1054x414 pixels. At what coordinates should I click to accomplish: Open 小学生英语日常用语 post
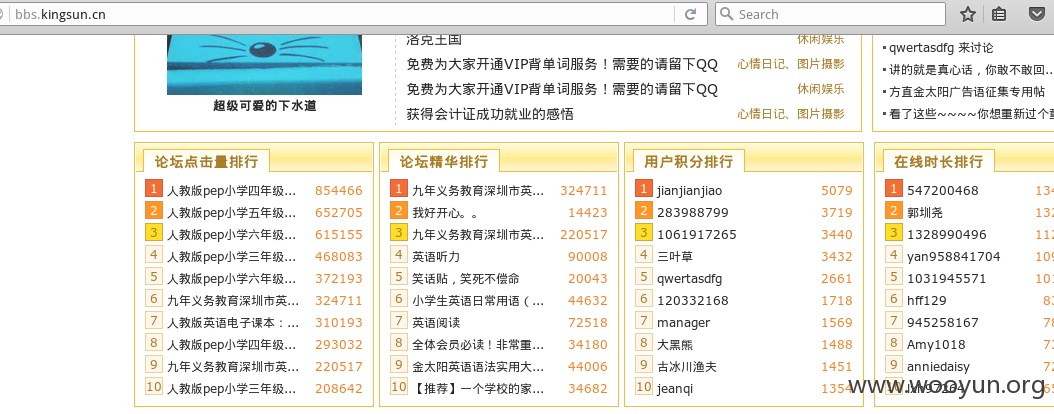[x=478, y=300]
